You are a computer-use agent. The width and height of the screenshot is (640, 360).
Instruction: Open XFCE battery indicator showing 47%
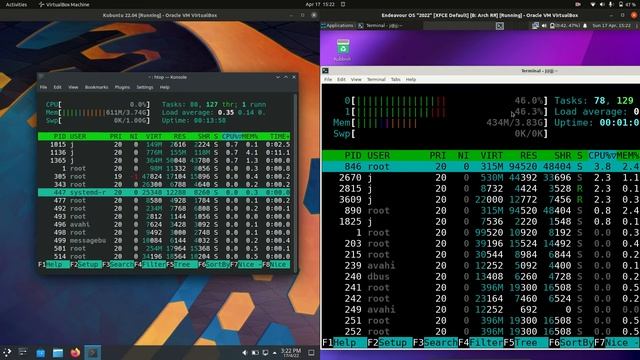(564, 26)
